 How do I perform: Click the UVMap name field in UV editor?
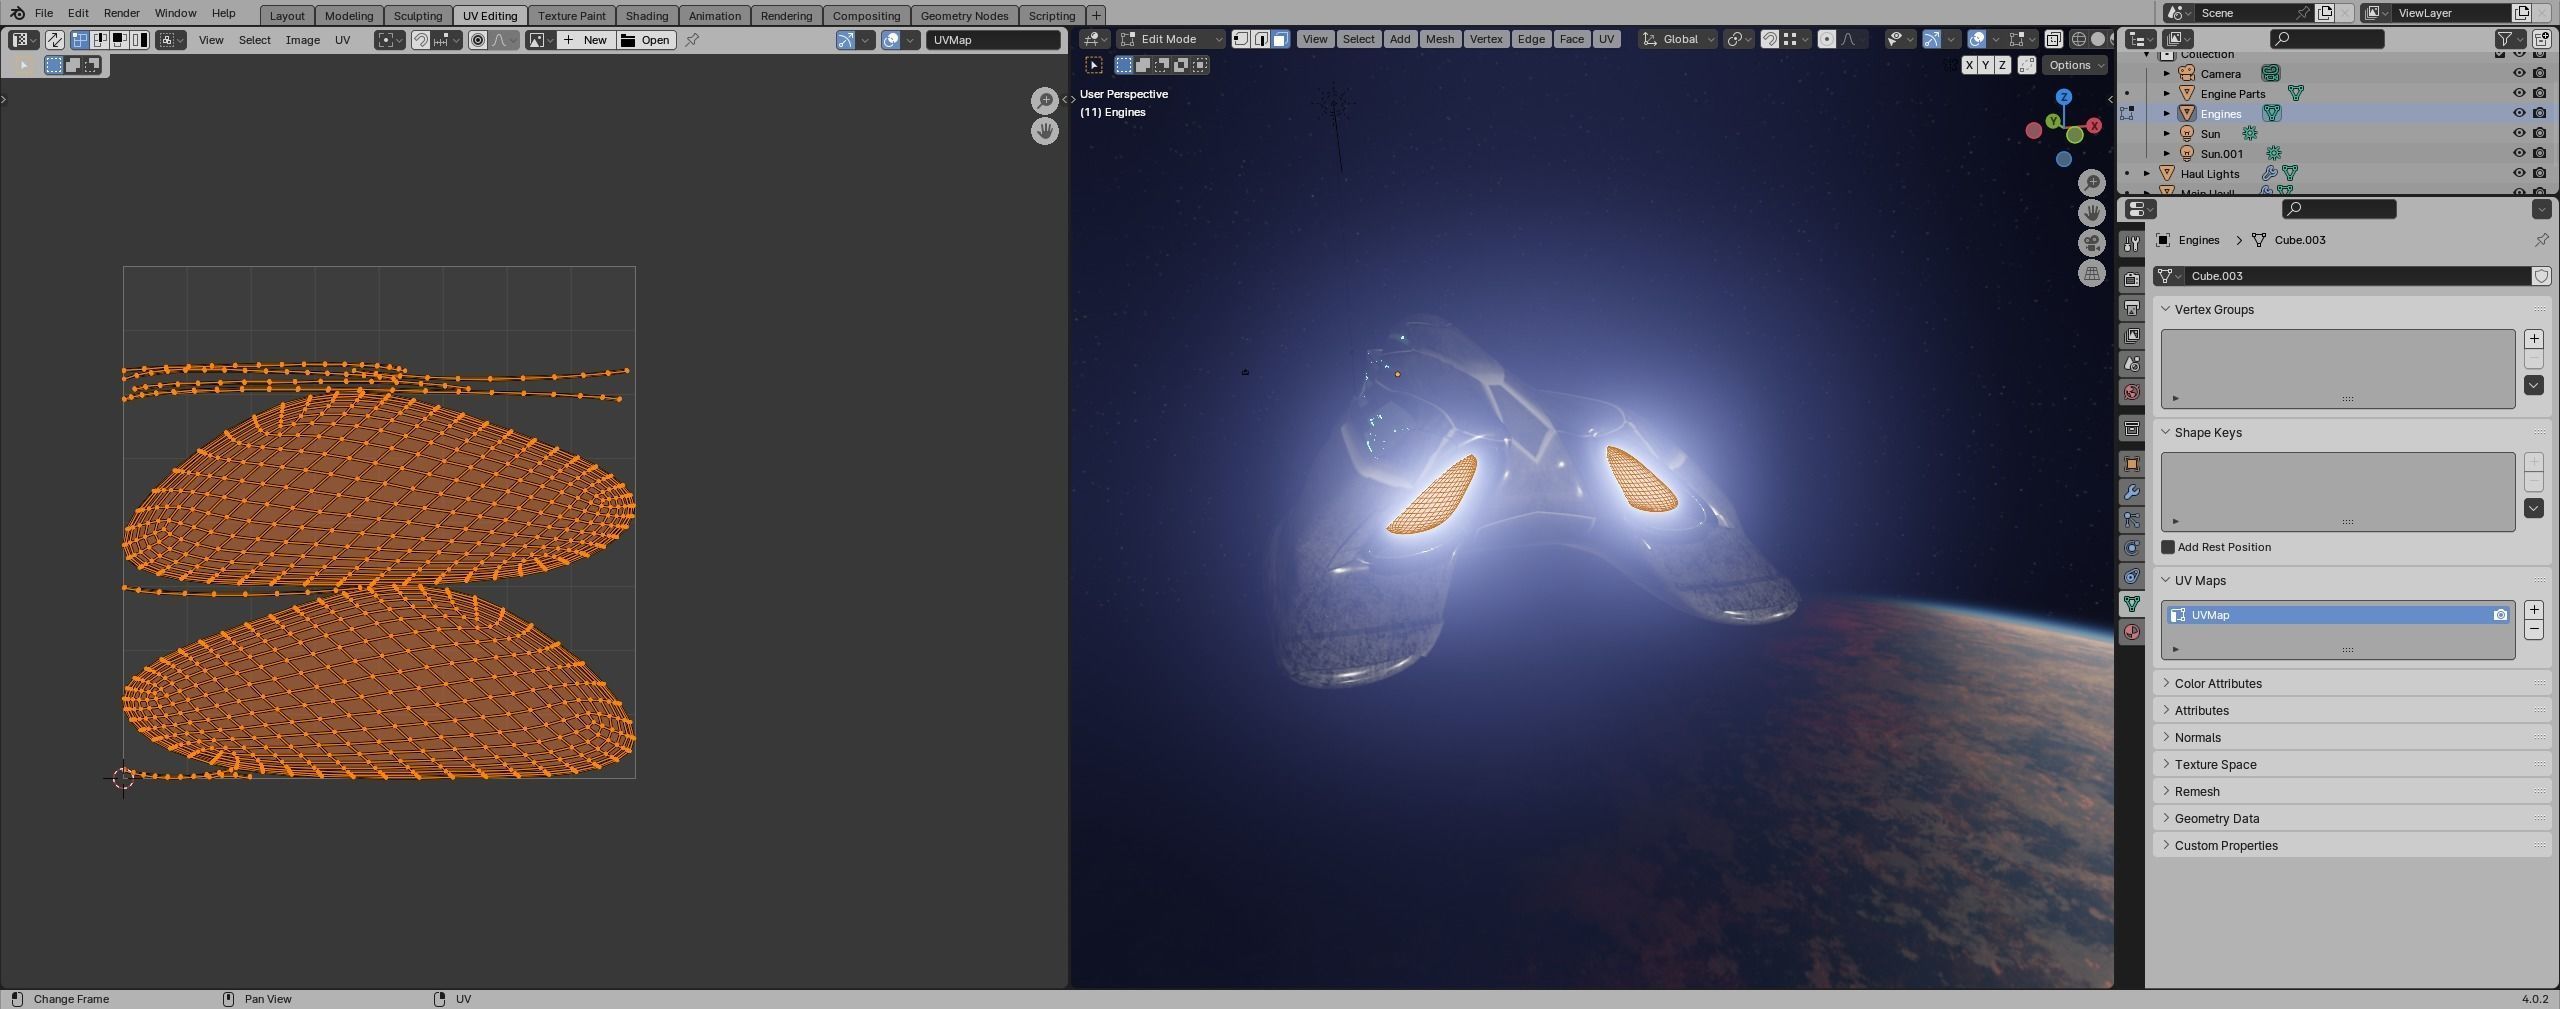[x=993, y=40]
